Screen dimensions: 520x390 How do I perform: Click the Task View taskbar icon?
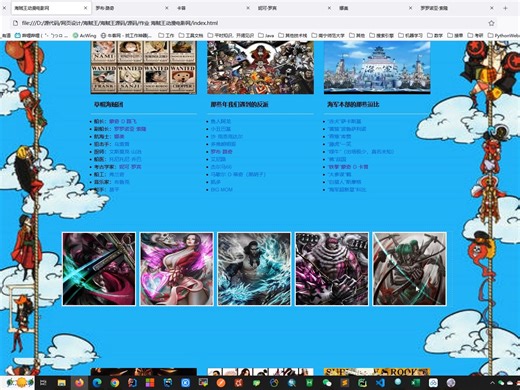pyautogui.click(x=44, y=382)
